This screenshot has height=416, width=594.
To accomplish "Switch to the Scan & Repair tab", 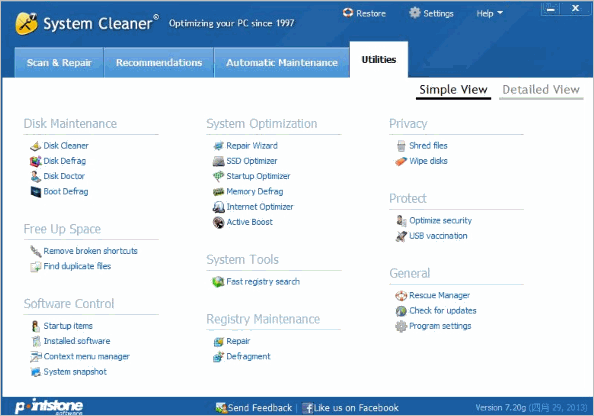I will point(59,63).
